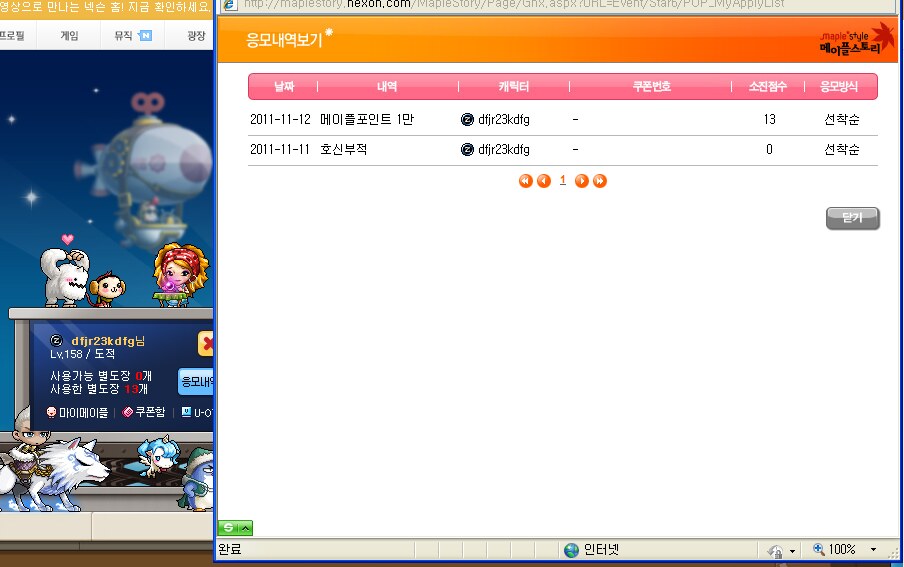Click the 인터넷 zone globe icon

pyautogui.click(x=571, y=550)
